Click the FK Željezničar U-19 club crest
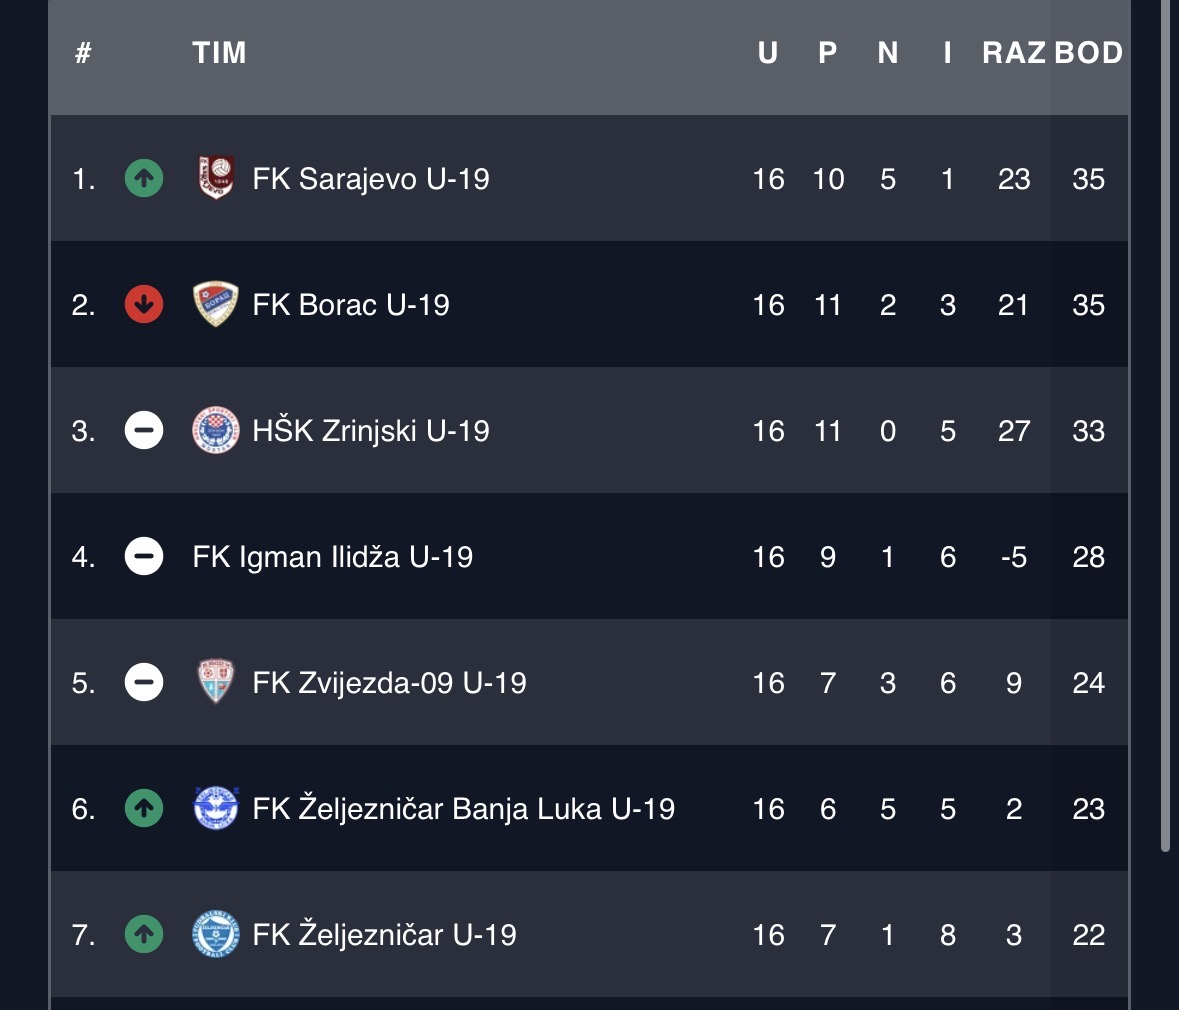This screenshot has width=1179, height=1010. click(216, 935)
